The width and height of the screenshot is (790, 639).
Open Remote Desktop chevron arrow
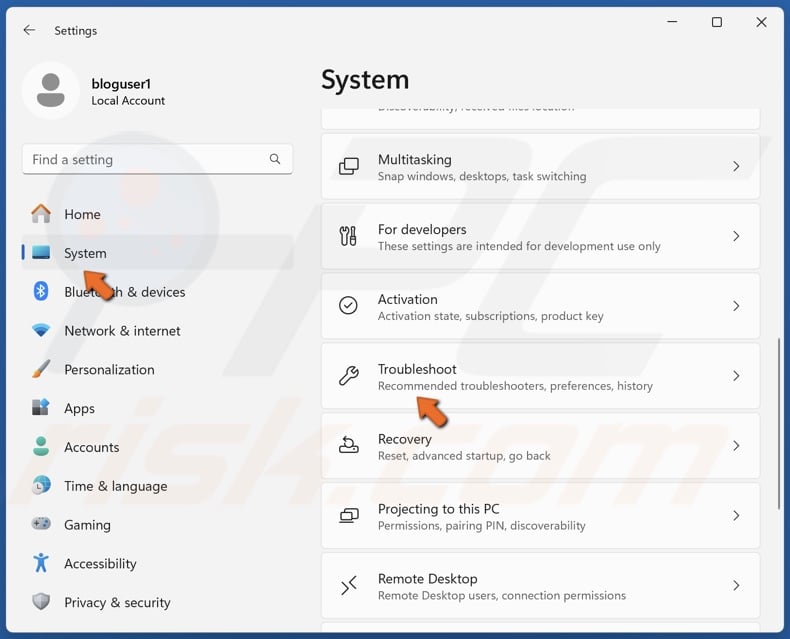pyautogui.click(x=736, y=586)
